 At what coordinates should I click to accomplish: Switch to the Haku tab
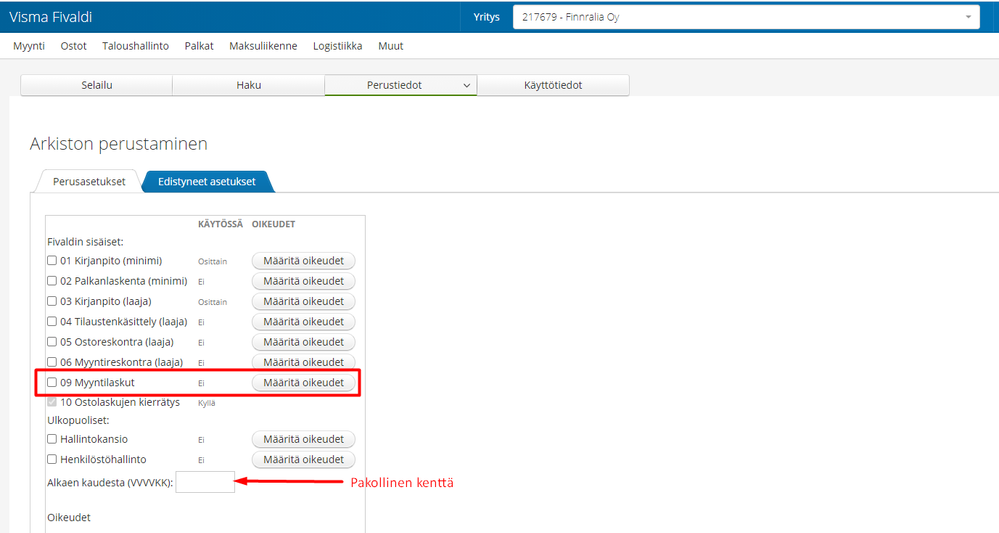coord(248,85)
